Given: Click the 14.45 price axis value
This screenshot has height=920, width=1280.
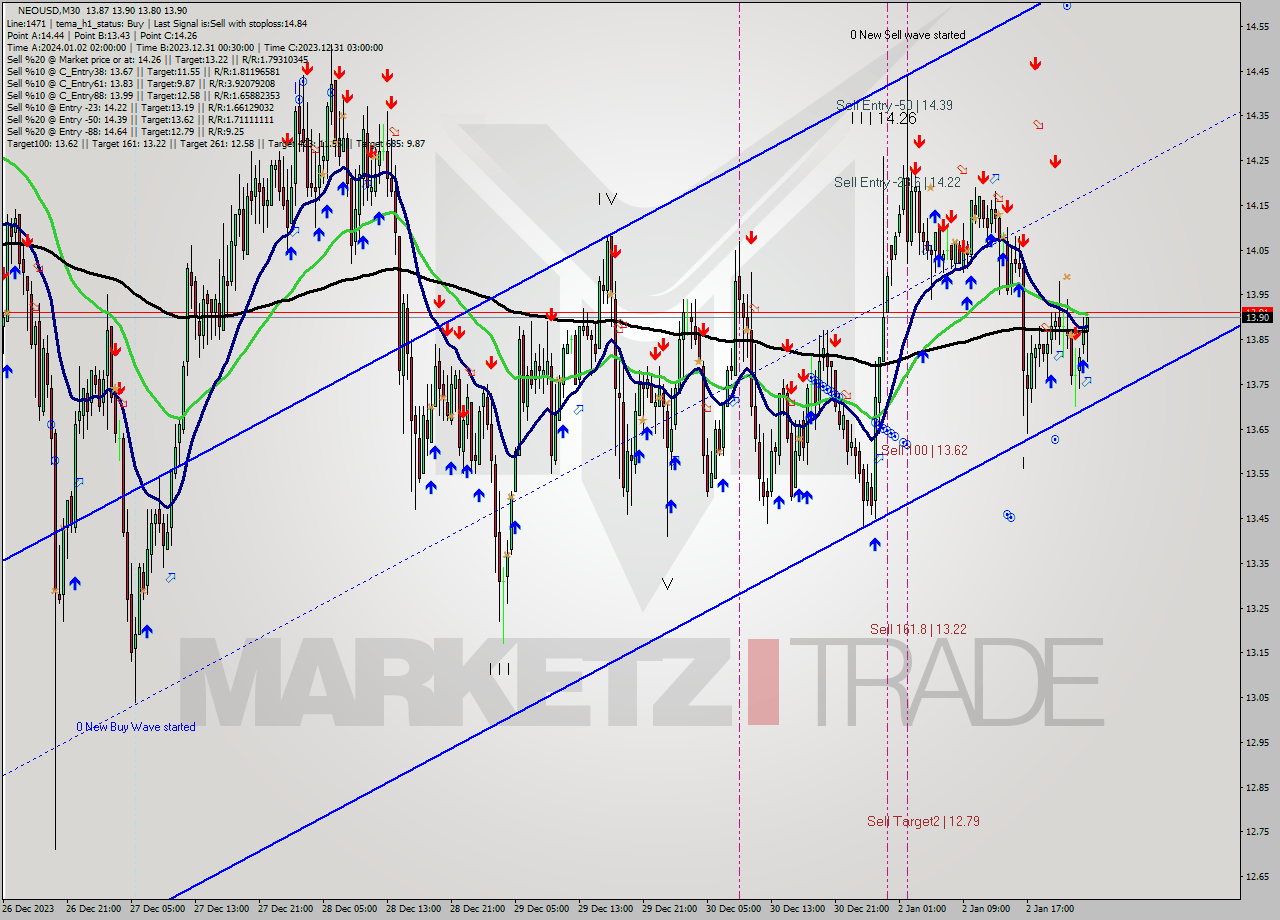Looking at the screenshot, I should [x=1258, y=71].
